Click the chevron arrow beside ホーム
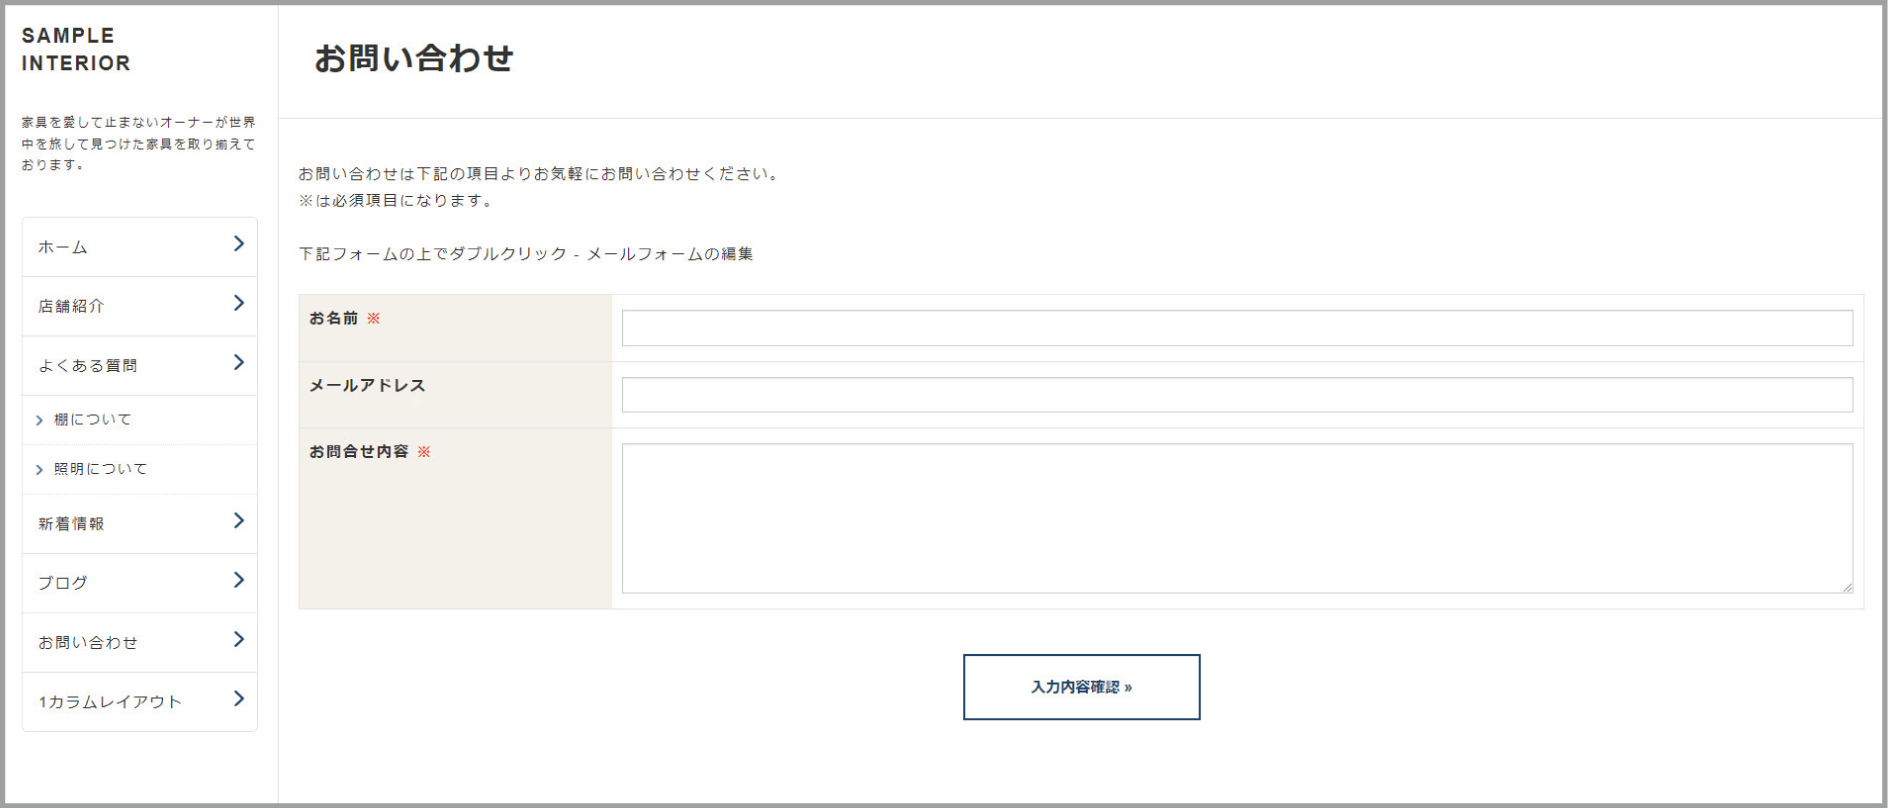 click(238, 244)
